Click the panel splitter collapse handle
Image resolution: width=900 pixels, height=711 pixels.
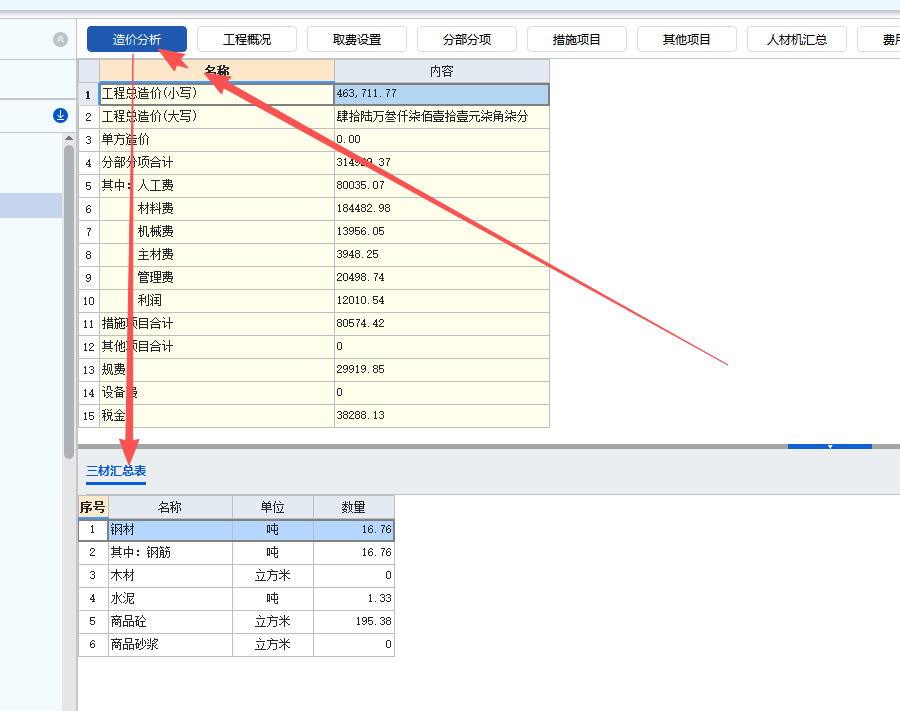tap(830, 446)
